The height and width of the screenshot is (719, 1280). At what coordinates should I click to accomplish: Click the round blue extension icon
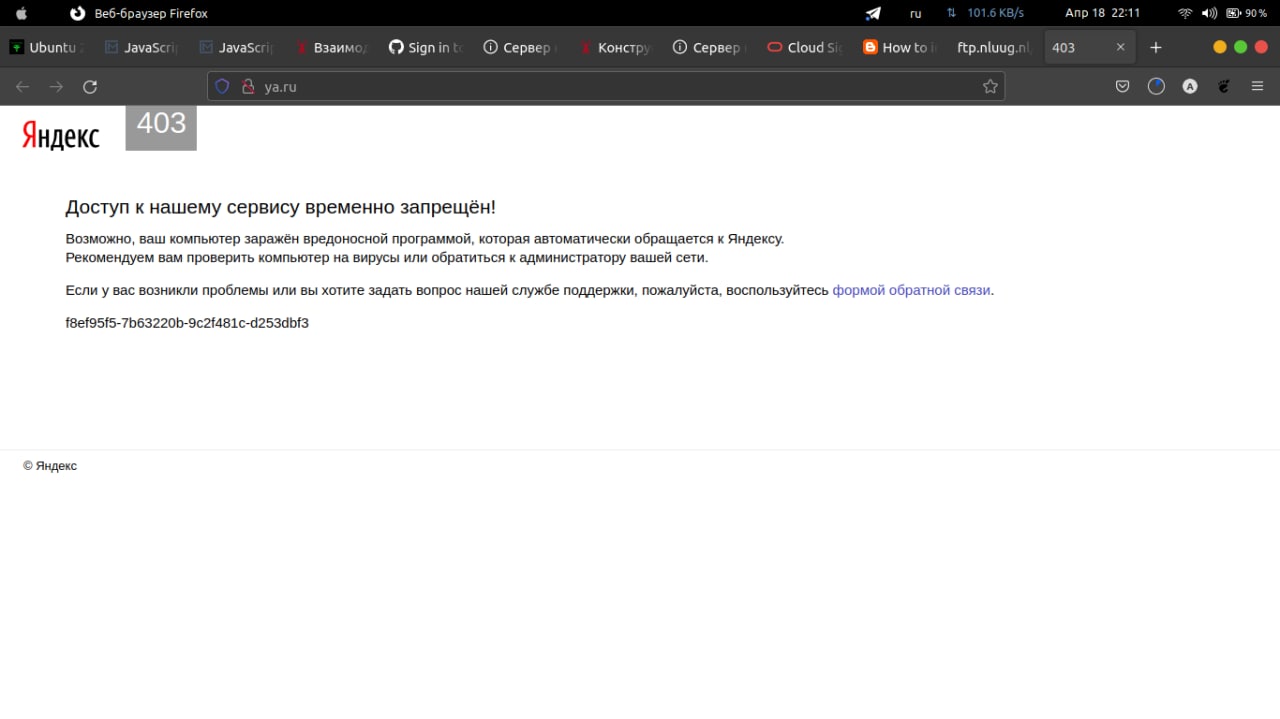point(1156,87)
